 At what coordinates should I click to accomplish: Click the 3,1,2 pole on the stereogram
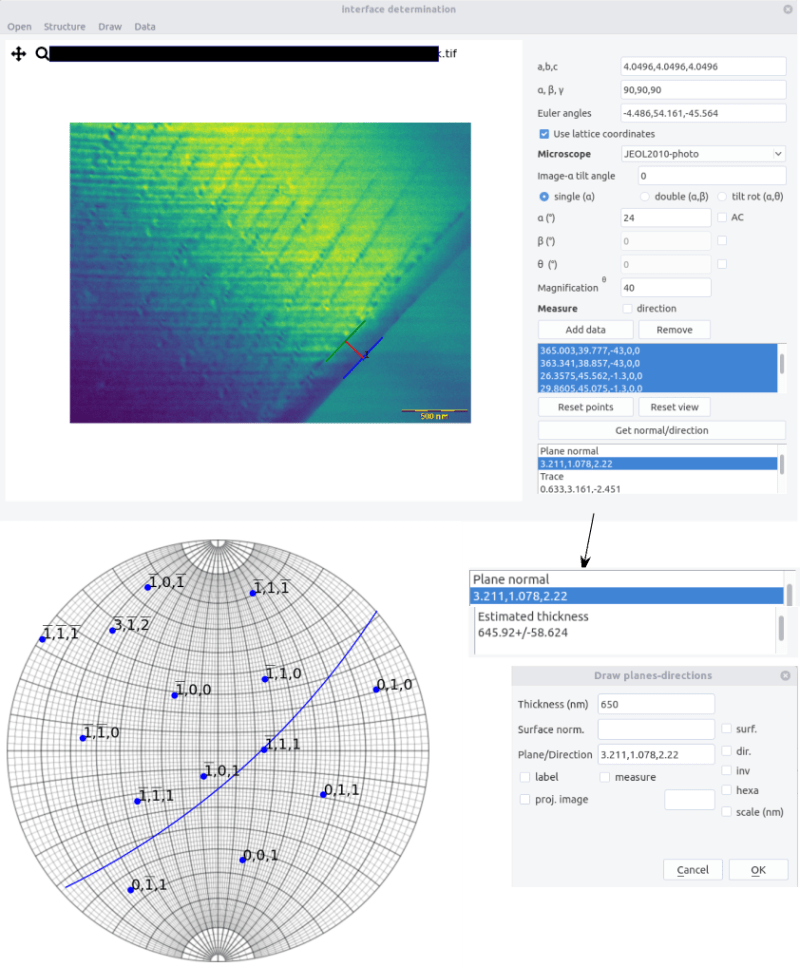[113, 630]
